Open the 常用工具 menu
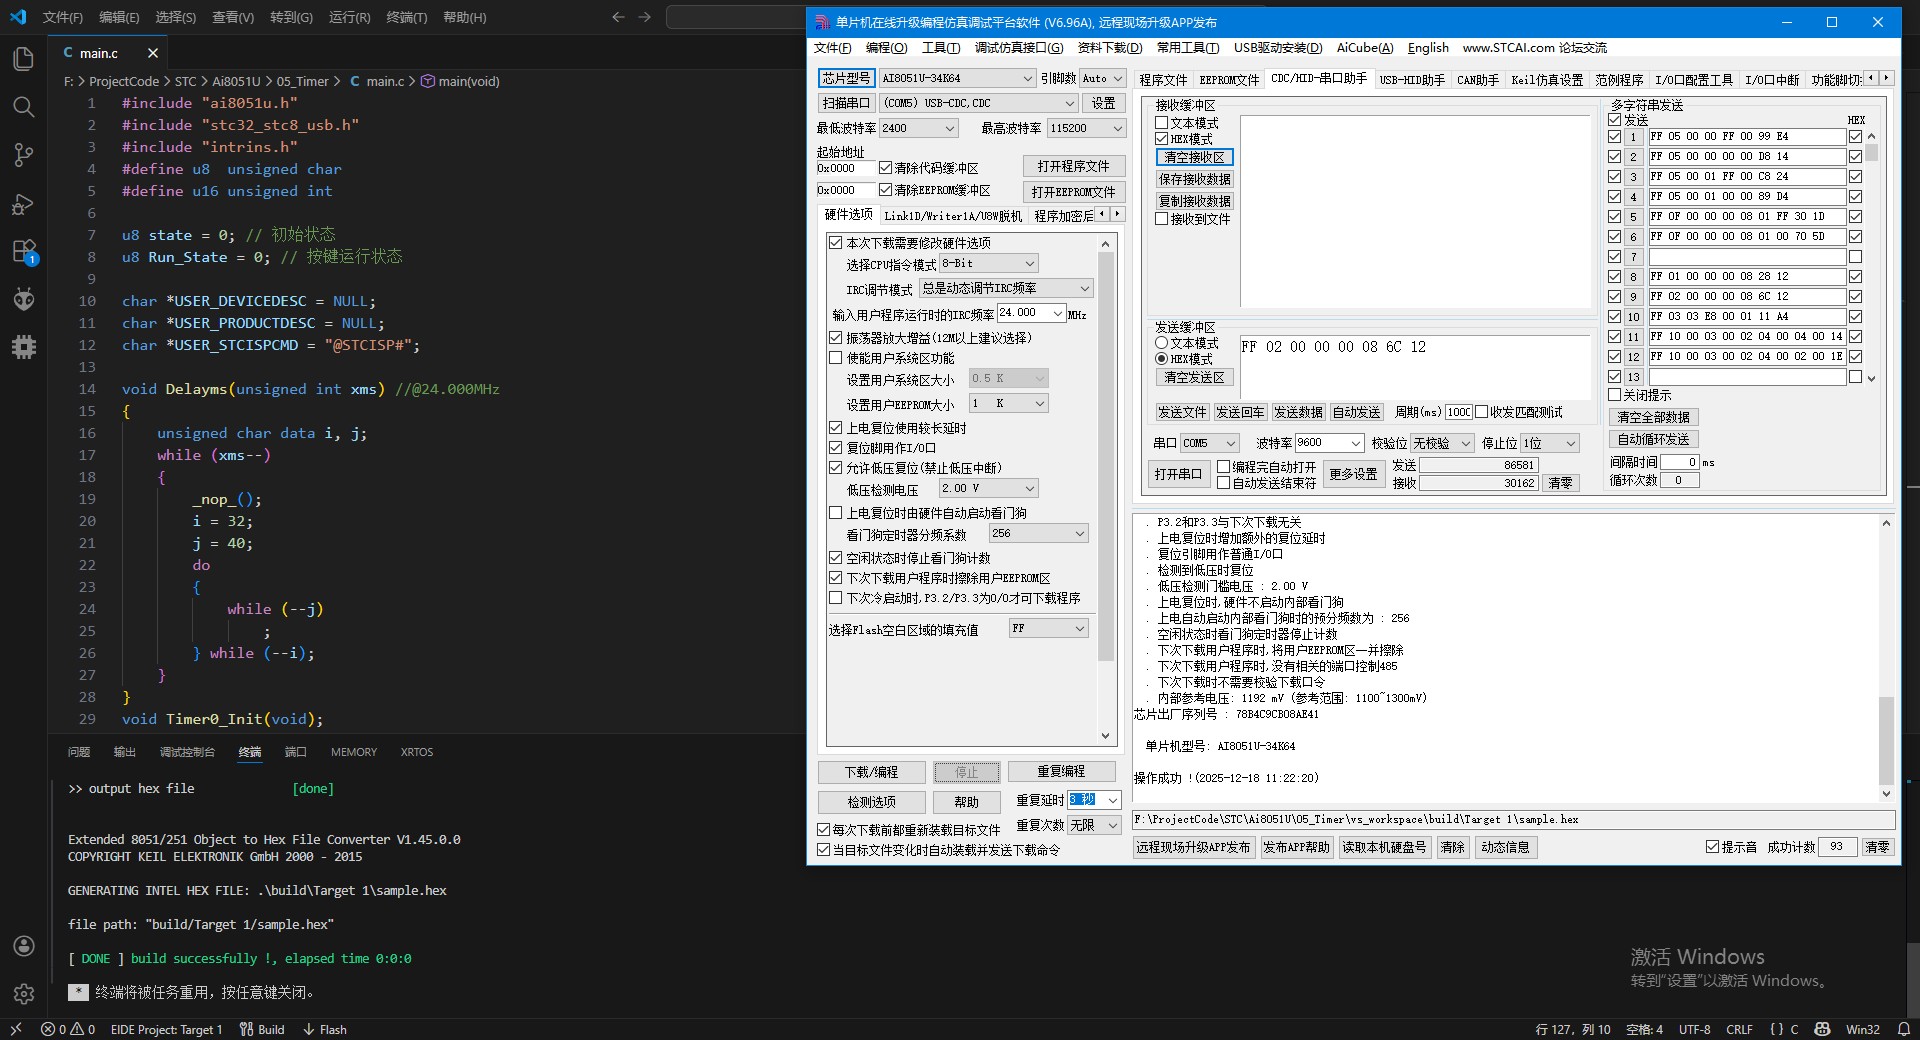The height and width of the screenshot is (1040, 1920). pyautogui.click(x=1187, y=48)
